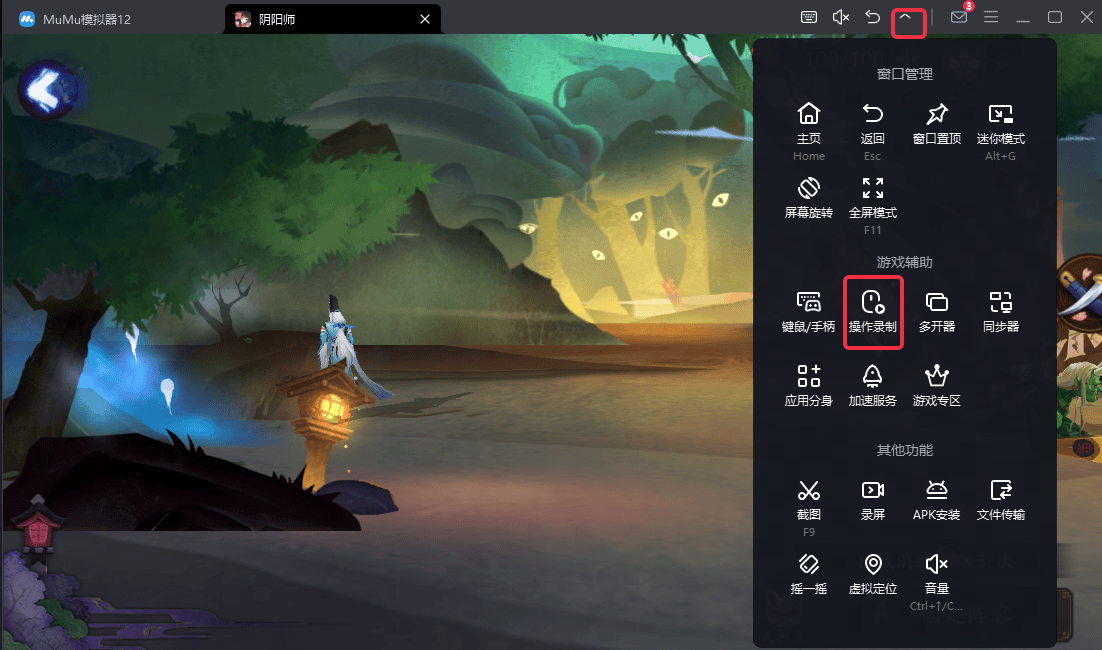
Task: Click the in-game glowing back arrow
Action: tap(46, 89)
